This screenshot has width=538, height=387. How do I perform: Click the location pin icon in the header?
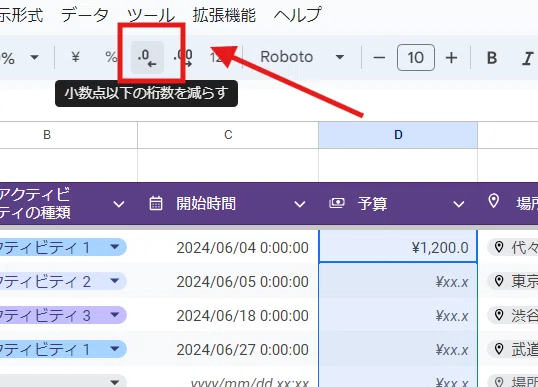coord(493,201)
